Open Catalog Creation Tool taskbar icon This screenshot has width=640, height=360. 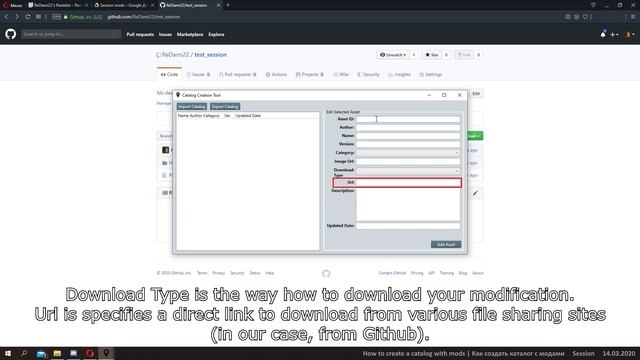coord(106,353)
